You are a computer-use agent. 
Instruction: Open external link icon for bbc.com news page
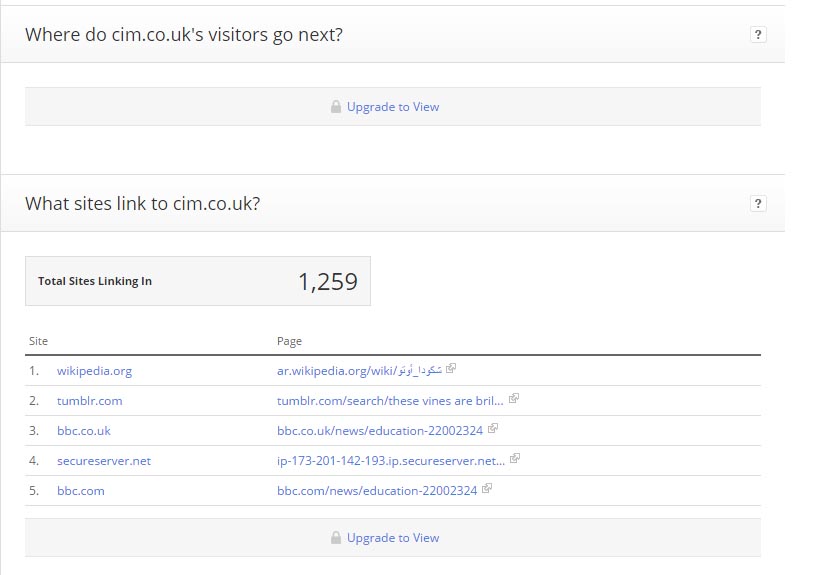click(x=487, y=489)
